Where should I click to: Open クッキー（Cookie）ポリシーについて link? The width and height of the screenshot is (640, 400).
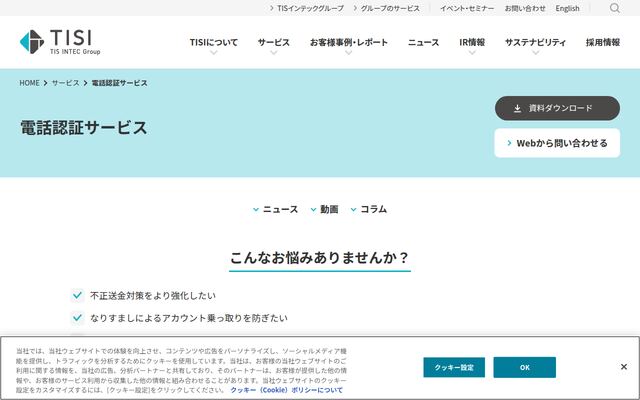click(x=287, y=390)
